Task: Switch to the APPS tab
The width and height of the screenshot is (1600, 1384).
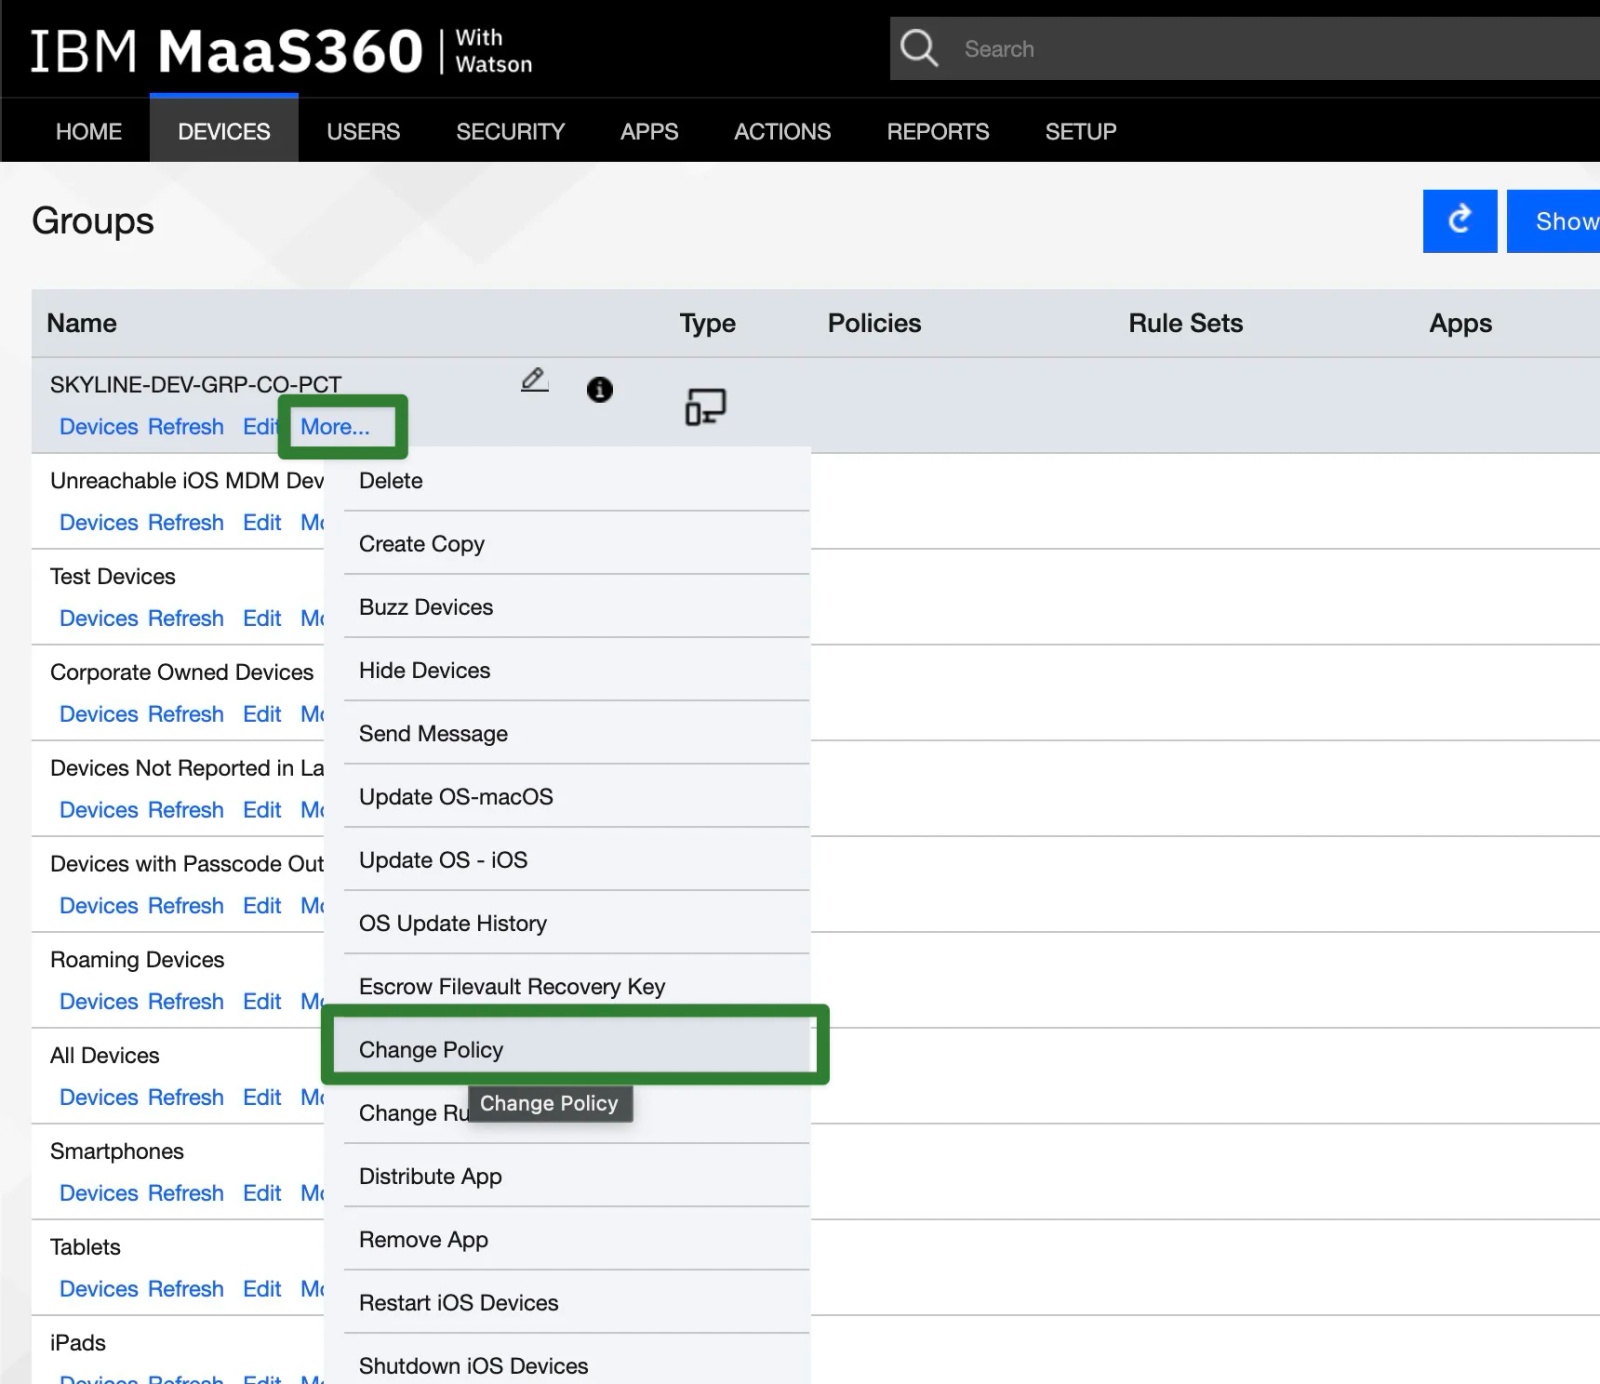Action: 649,132
